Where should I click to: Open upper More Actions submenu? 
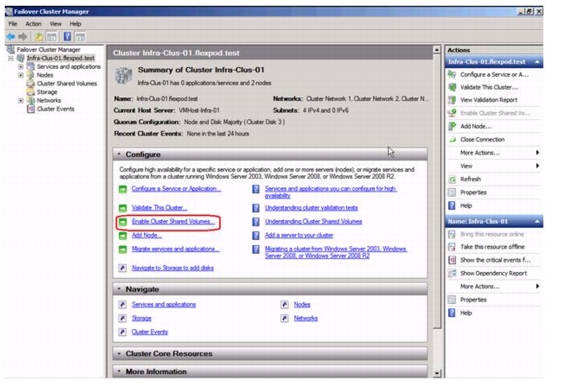tap(493, 152)
